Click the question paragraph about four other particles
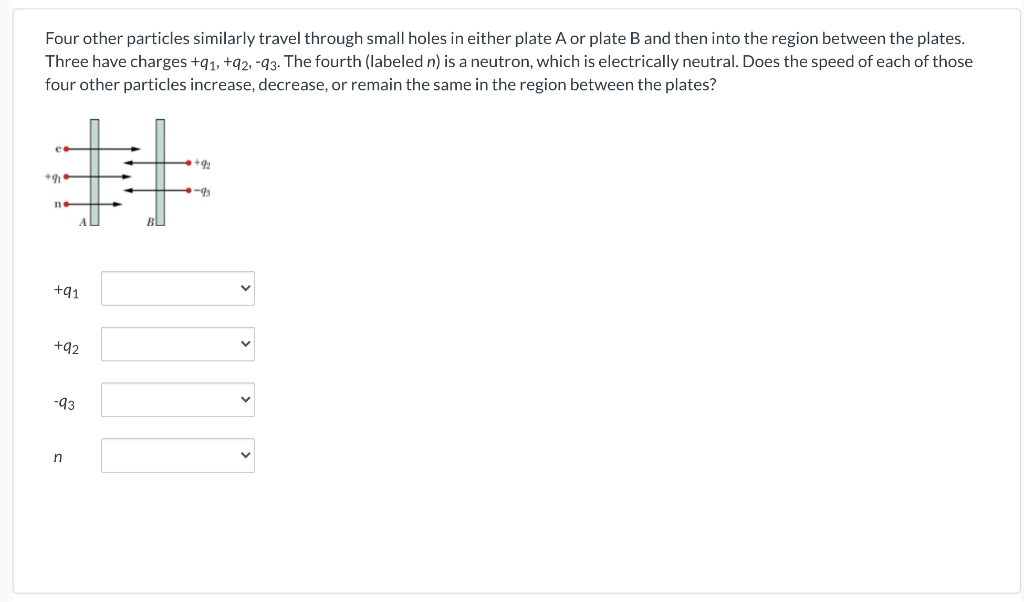The width and height of the screenshot is (1024, 602). (509, 61)
